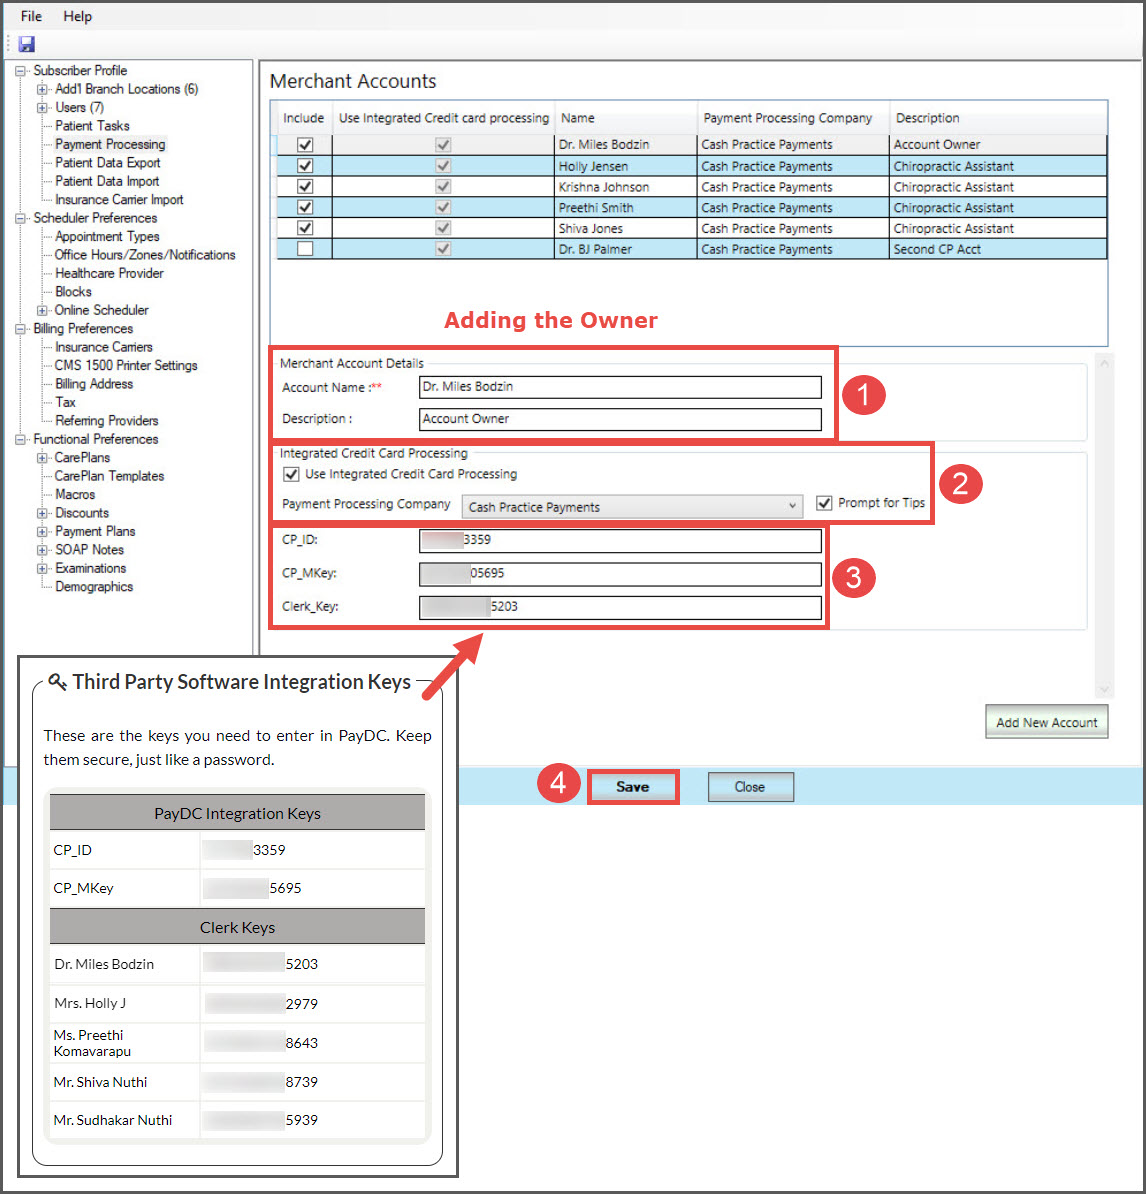Screen dimensions: 1146x1194
Task: Collapse the Billing Preferences node
Action: (21, 329)
